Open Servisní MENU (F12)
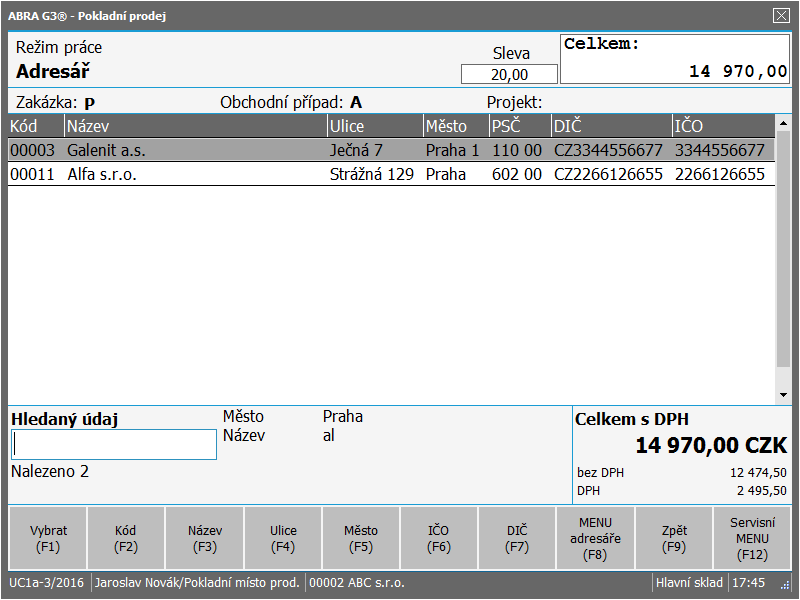The width and height of the screenshot is (800, 600). 752,538
